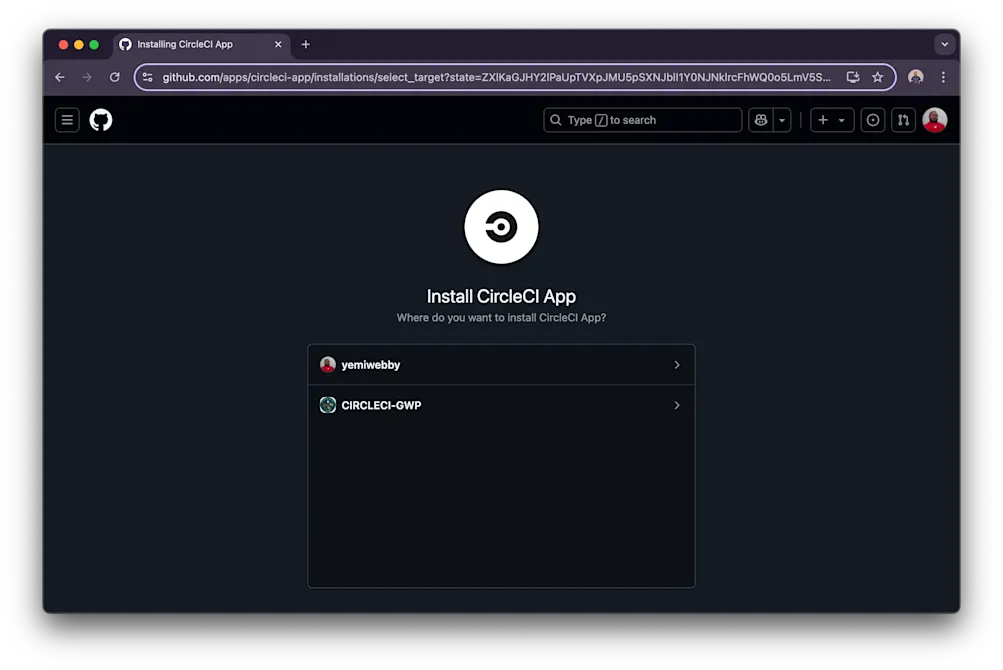Click yemiwebby avatar in install list

328,365
